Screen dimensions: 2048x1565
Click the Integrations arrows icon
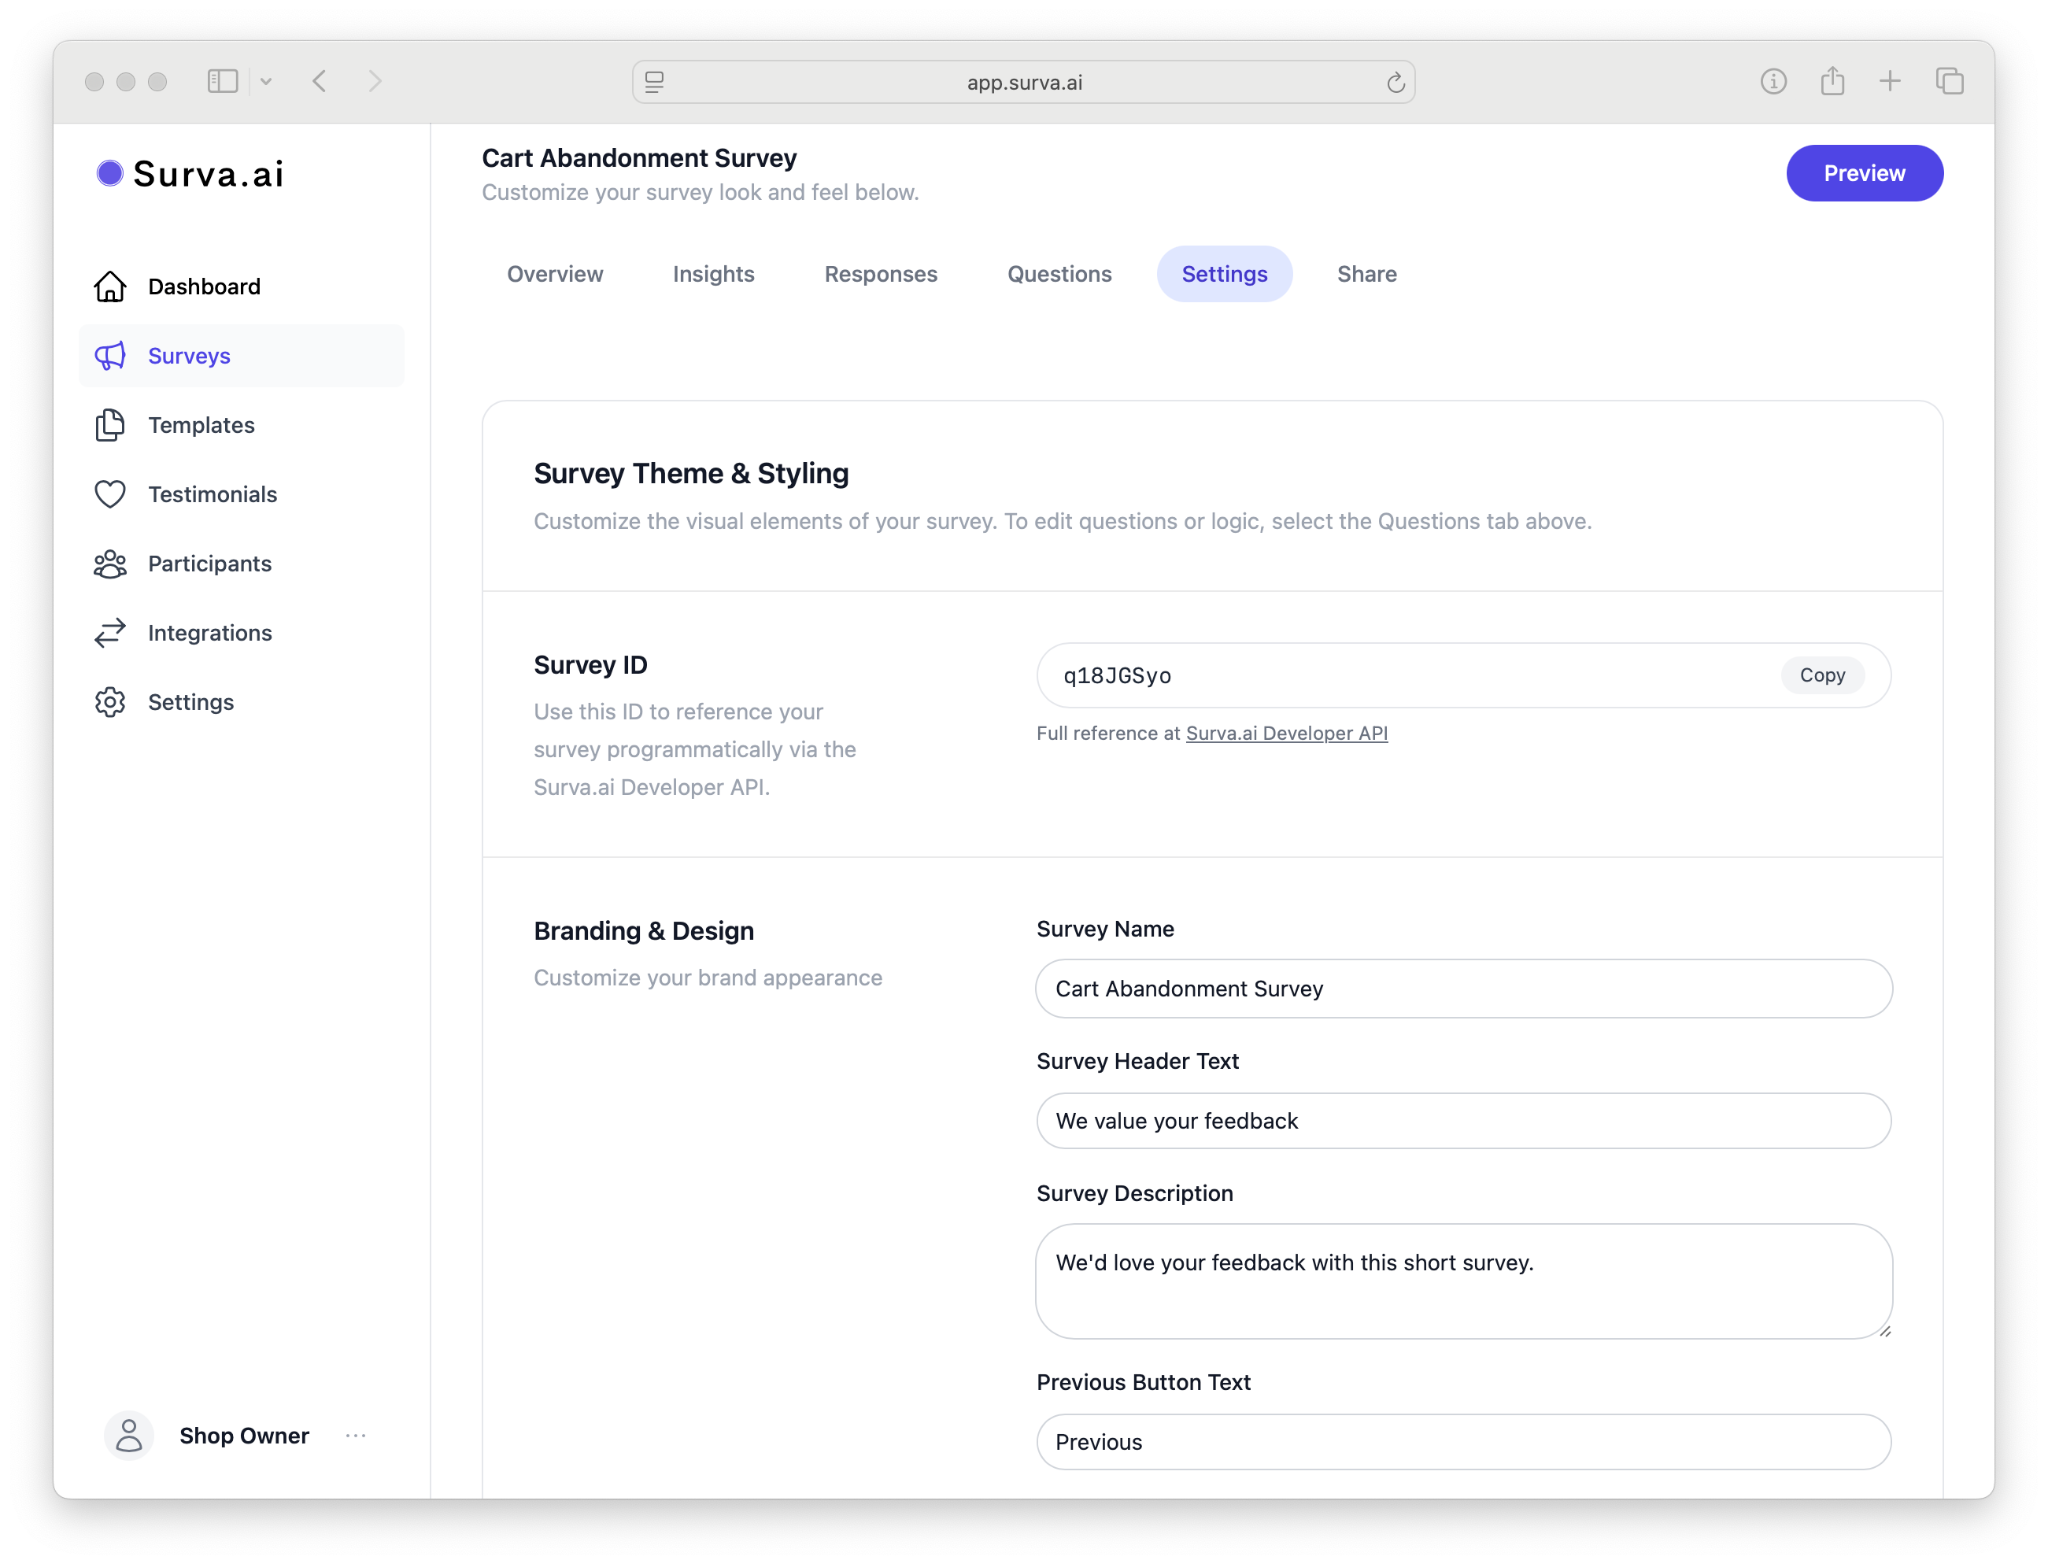110,633
